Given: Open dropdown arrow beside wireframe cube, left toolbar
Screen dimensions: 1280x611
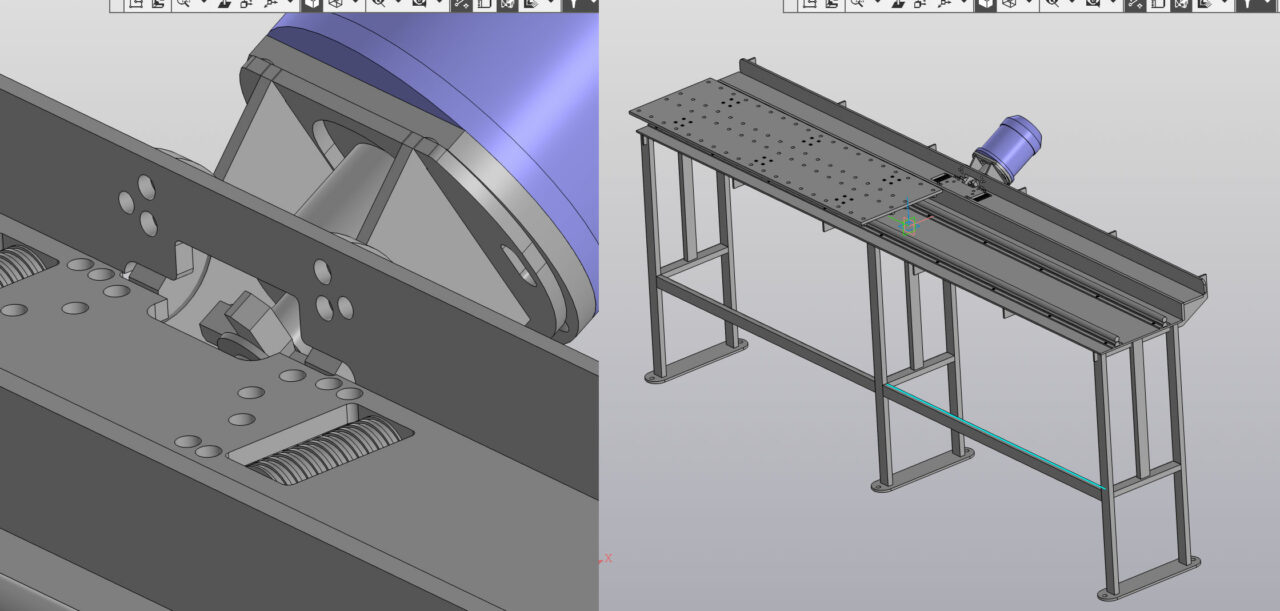Looking at the screenshot, I should [x=356, y=3].
